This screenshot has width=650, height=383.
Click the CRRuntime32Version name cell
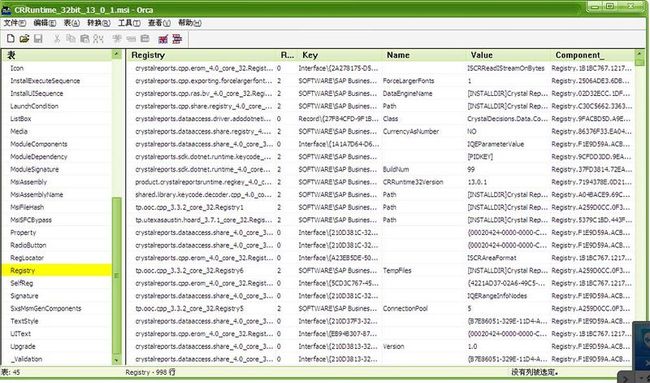pos(413,182)
